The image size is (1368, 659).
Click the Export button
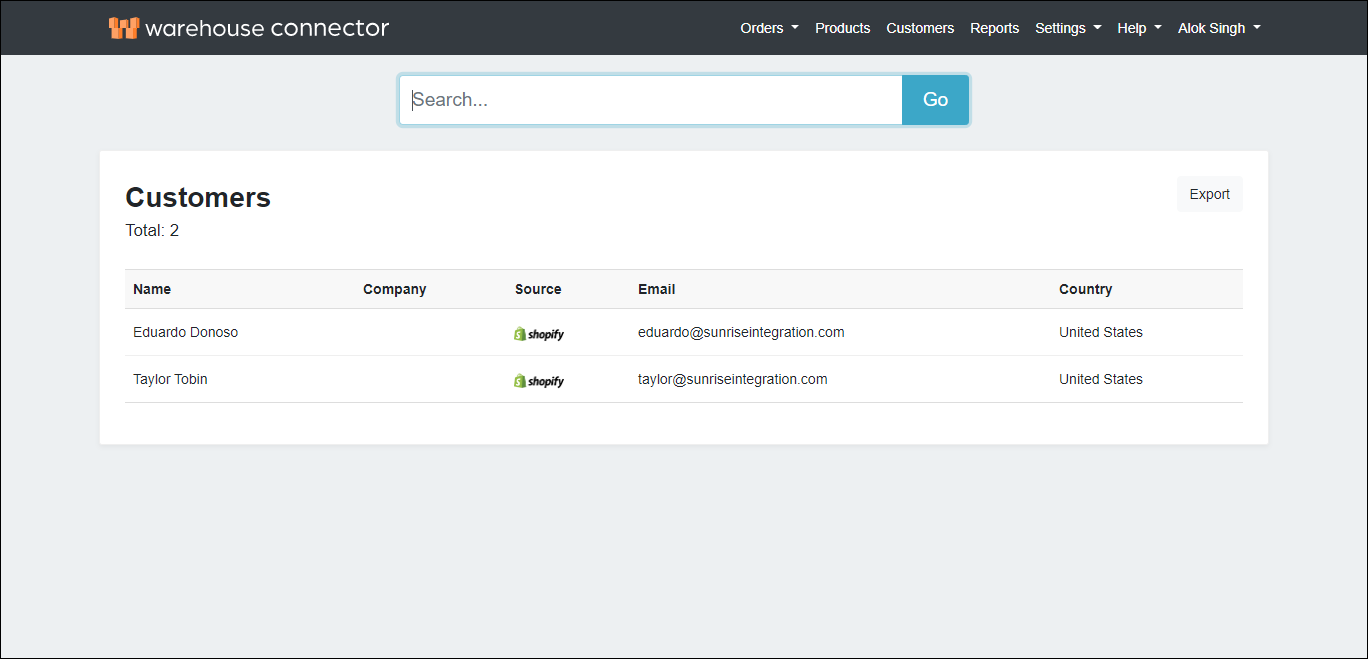coord(1209,194)
